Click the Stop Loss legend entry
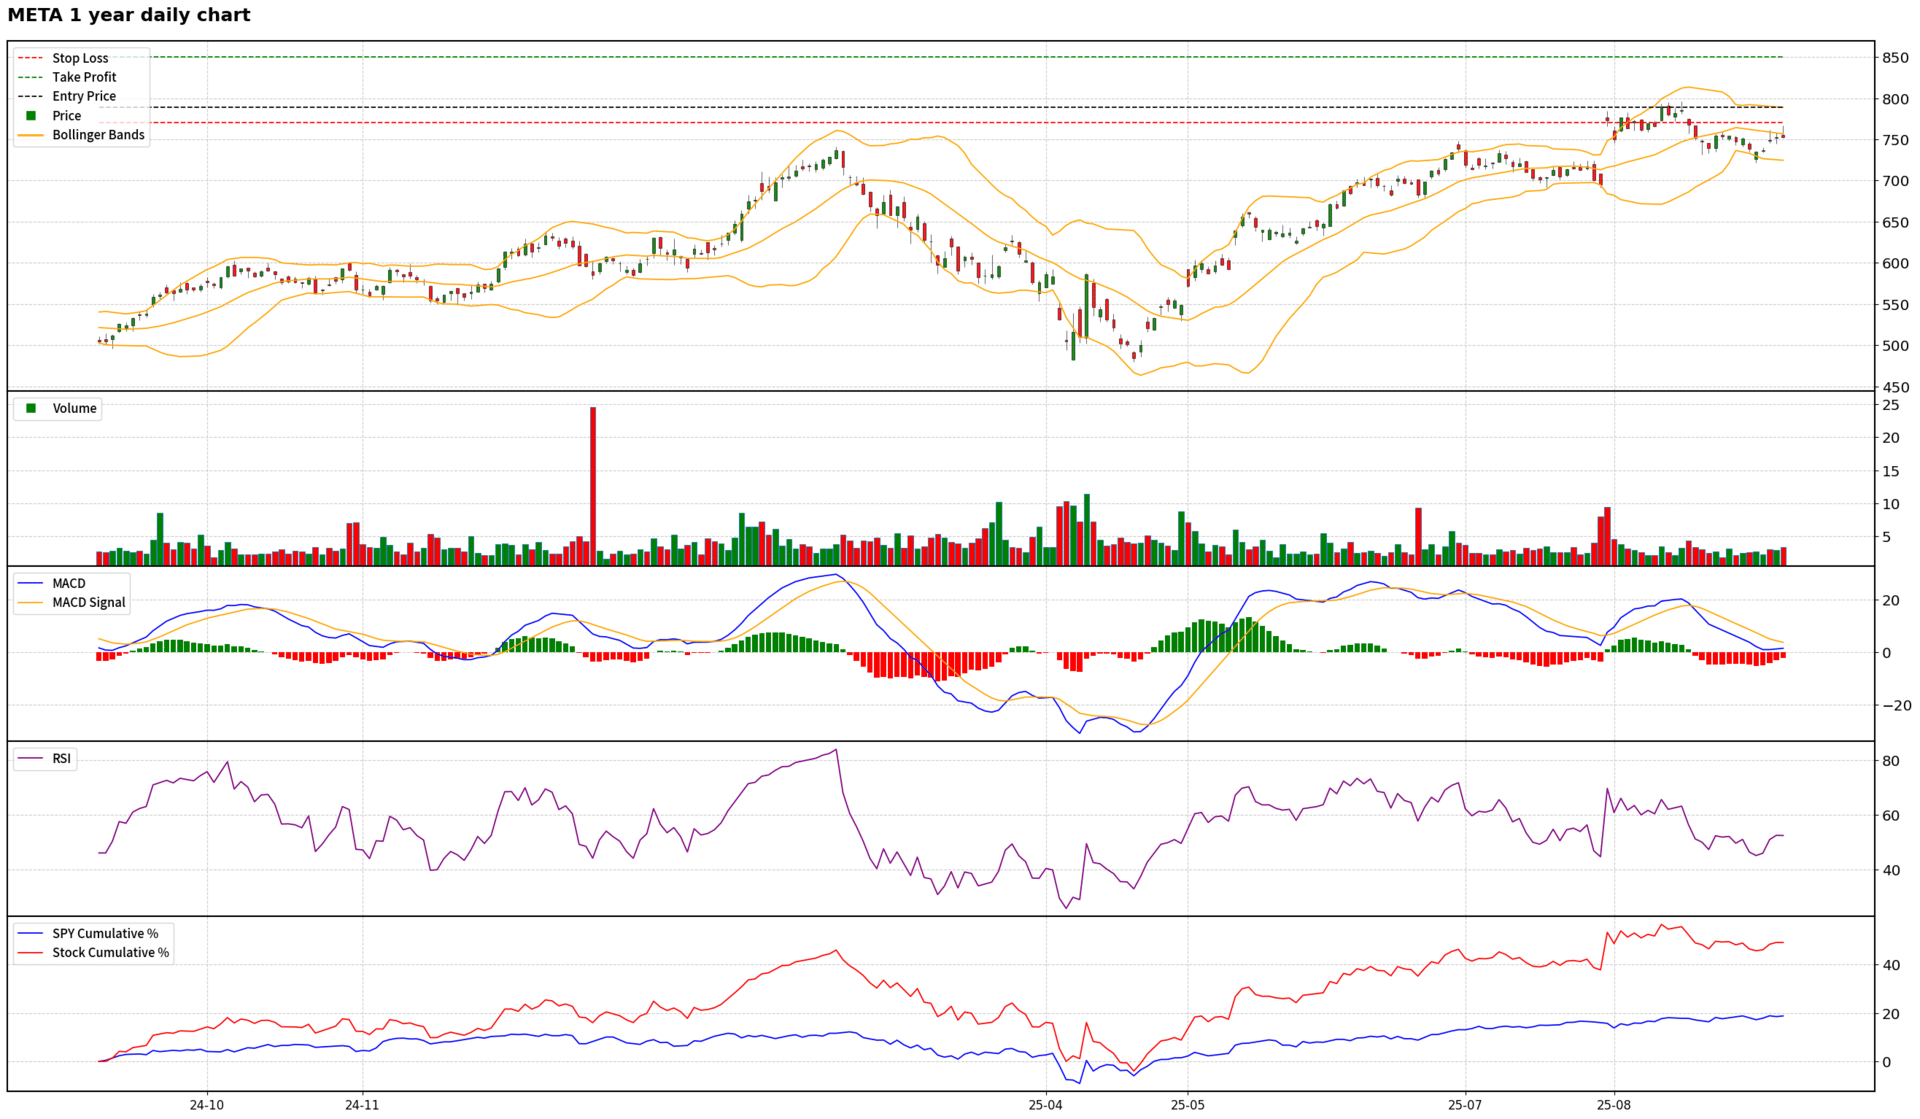Image resolution: width=1920 pixels, height=1119 pixels. [x=80, y=58]
